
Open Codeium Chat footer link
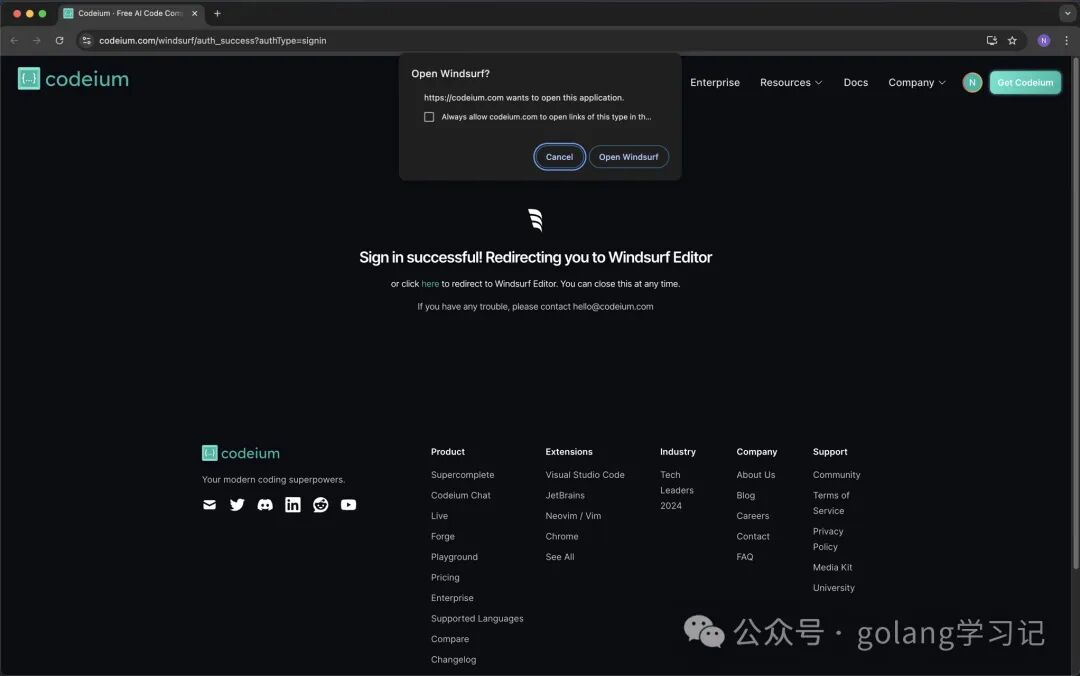click(461, 495)
